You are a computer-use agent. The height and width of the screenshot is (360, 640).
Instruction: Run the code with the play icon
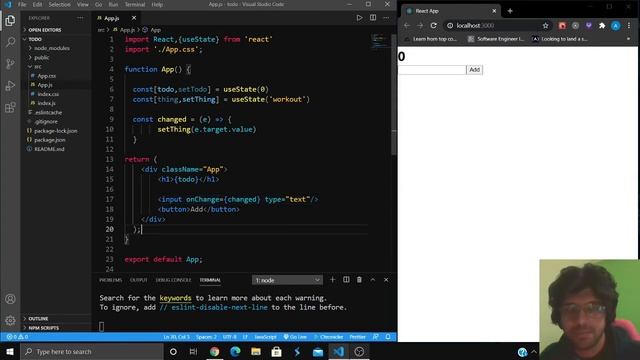[x=359, y=18]
